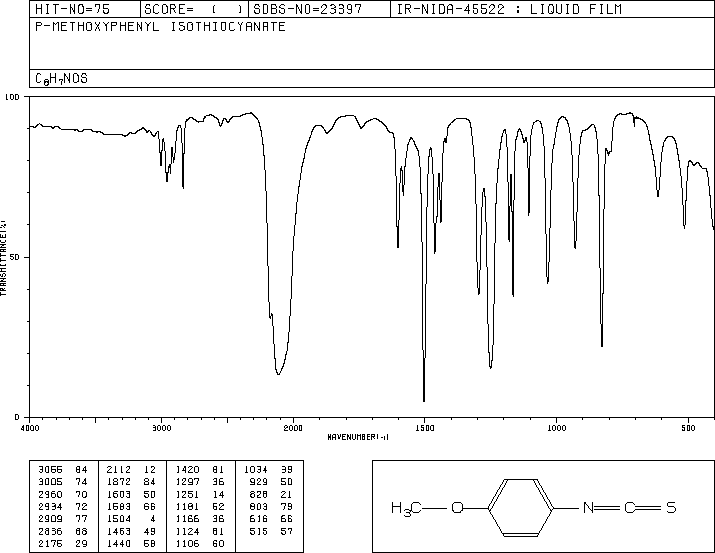Click the carbon atom C between N and S
715x553 pixels.
click(x=630, y=507)
